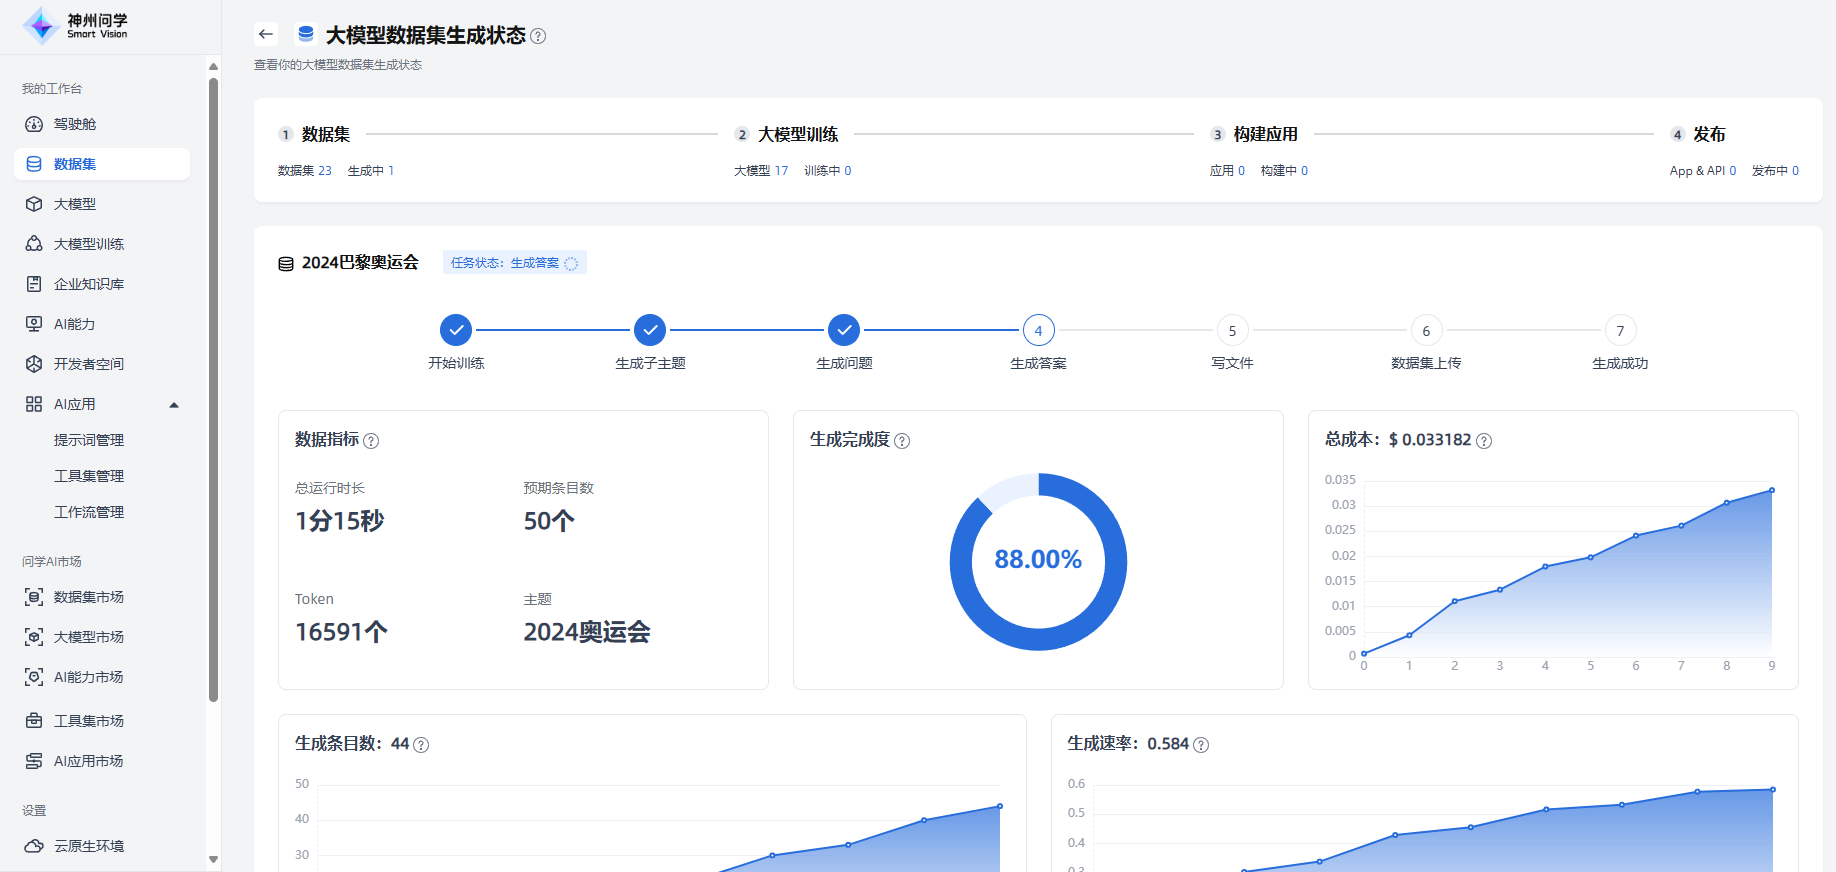Viewport: 1836px width, 872px height.
Task: Click the AI应用市场 icon
Action: tap(34, 761)
